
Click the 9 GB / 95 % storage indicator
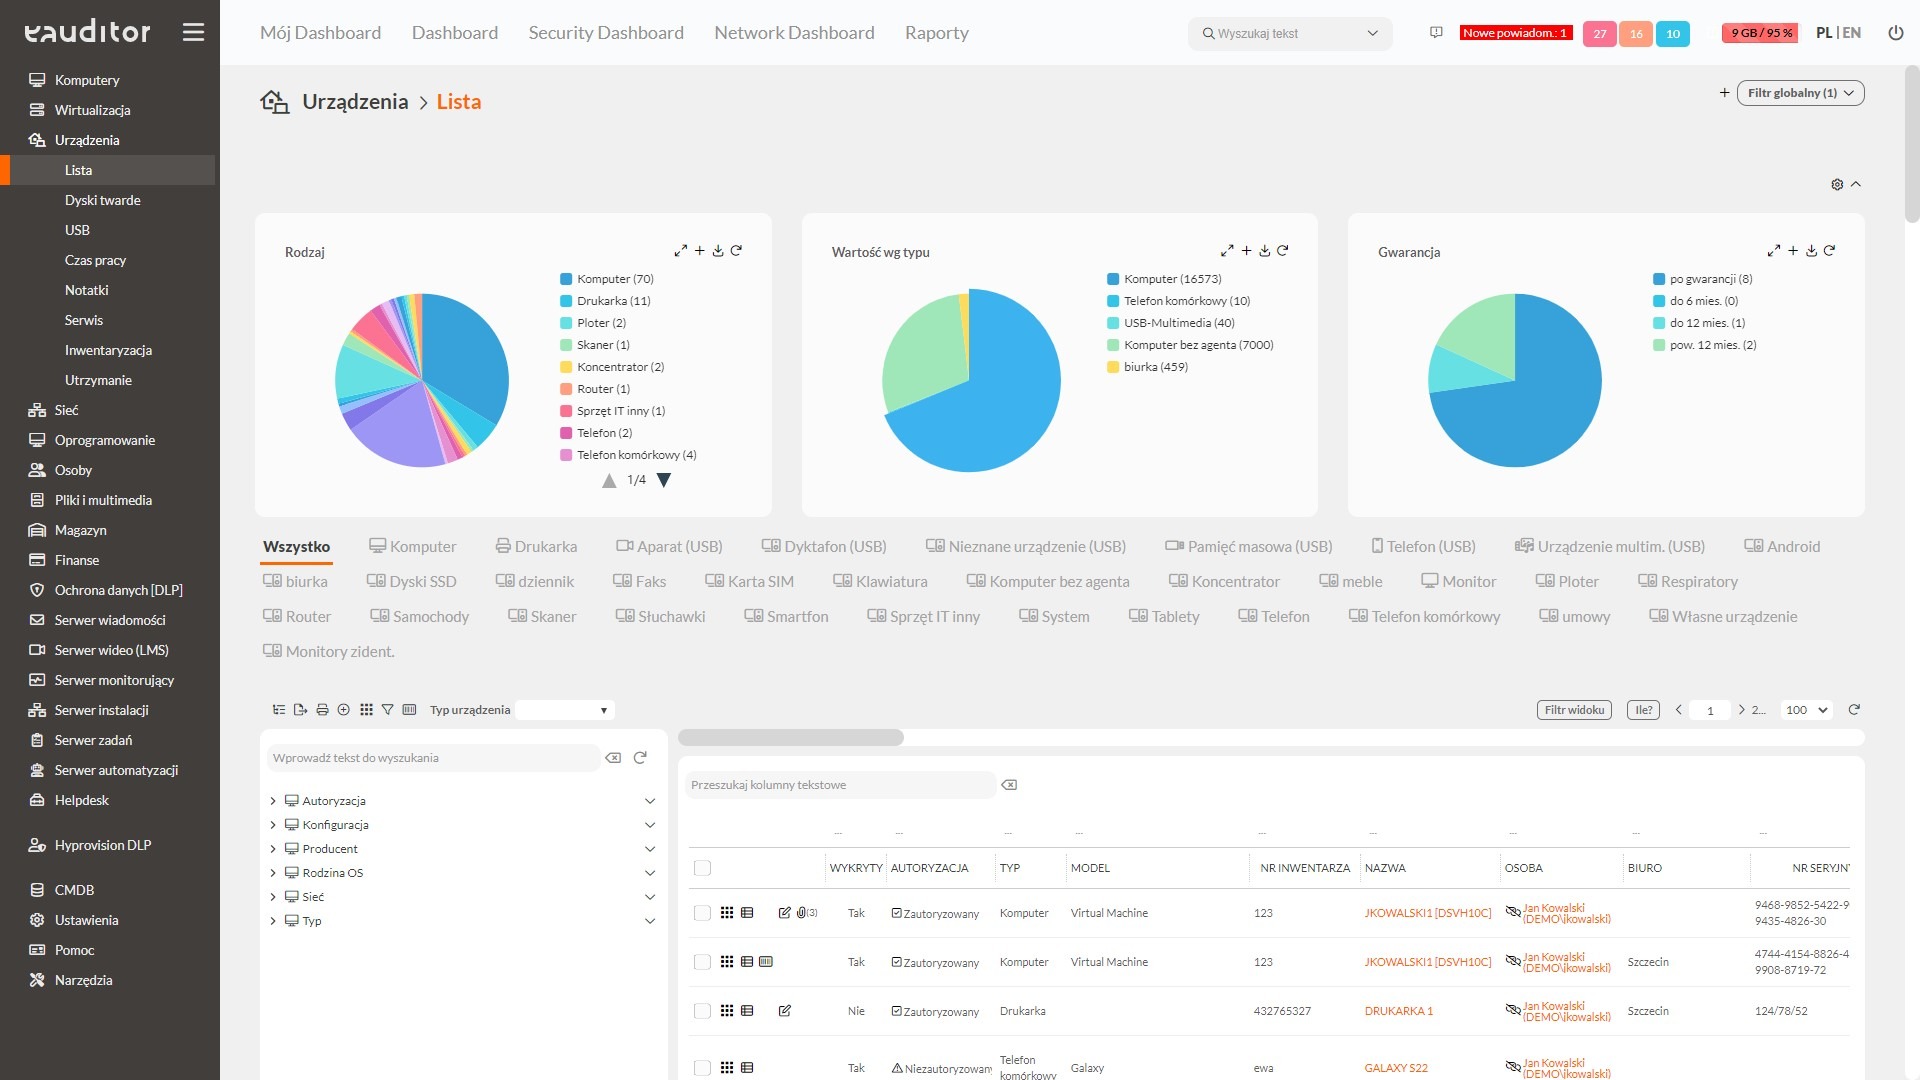pos(1760,33)
